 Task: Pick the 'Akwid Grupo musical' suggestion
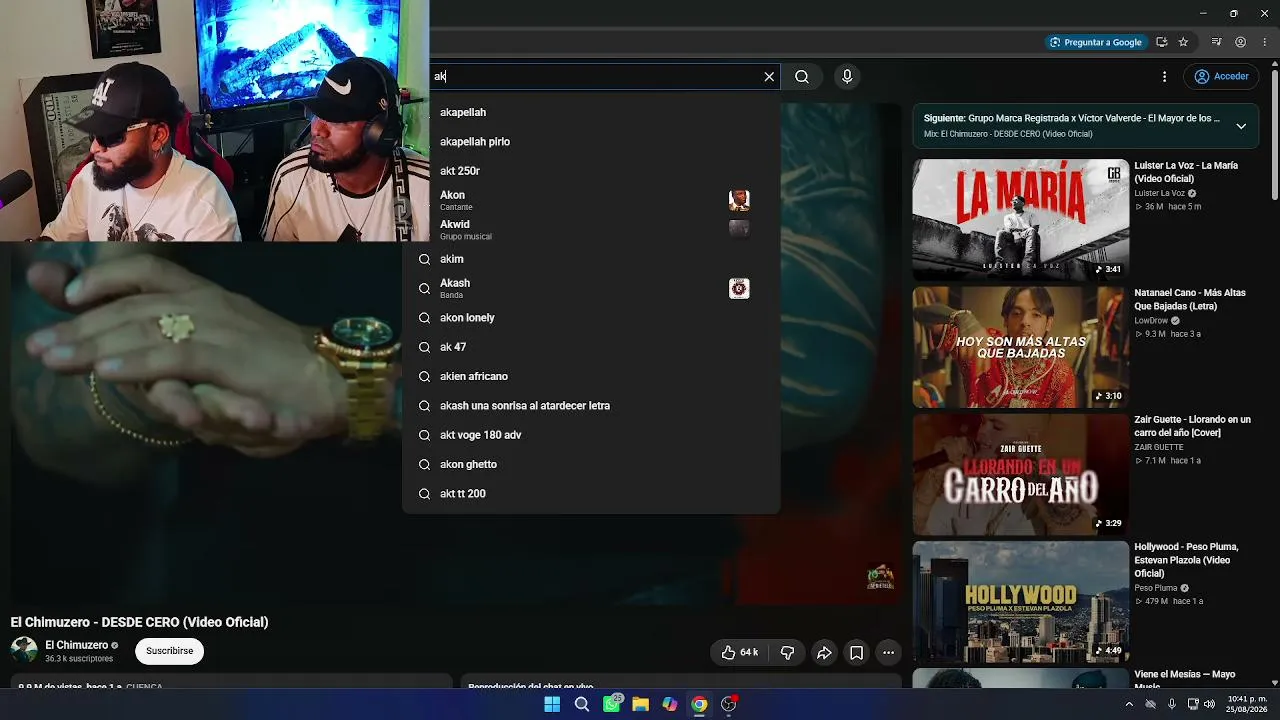pos(591,230)
